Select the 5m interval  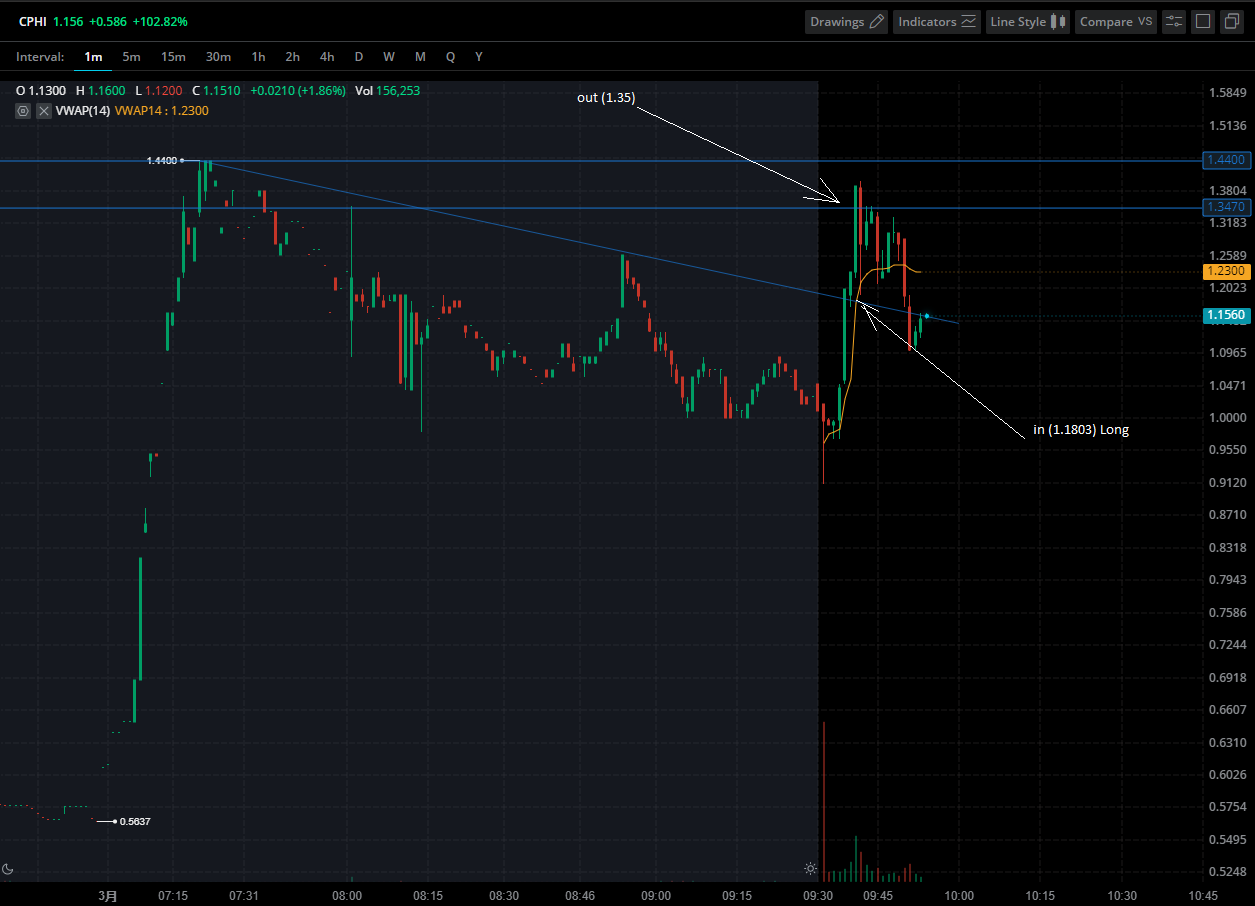[131, 57]
